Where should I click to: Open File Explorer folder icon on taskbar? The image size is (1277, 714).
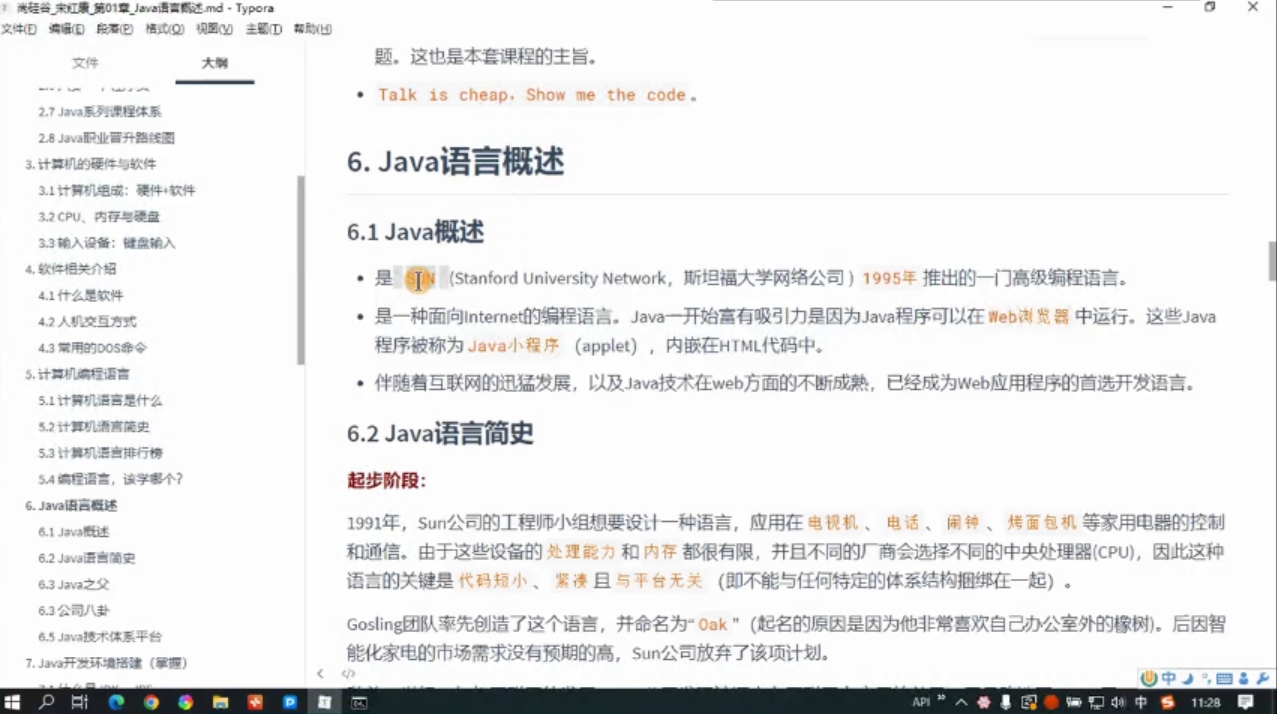coord(220,702)
